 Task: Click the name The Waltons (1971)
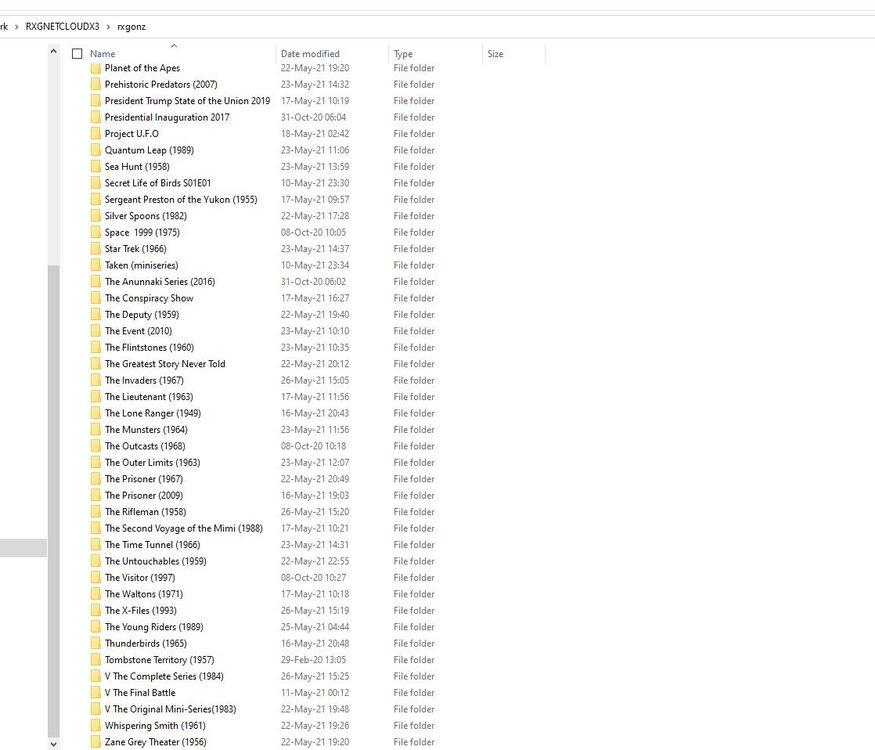coord(144,594)
